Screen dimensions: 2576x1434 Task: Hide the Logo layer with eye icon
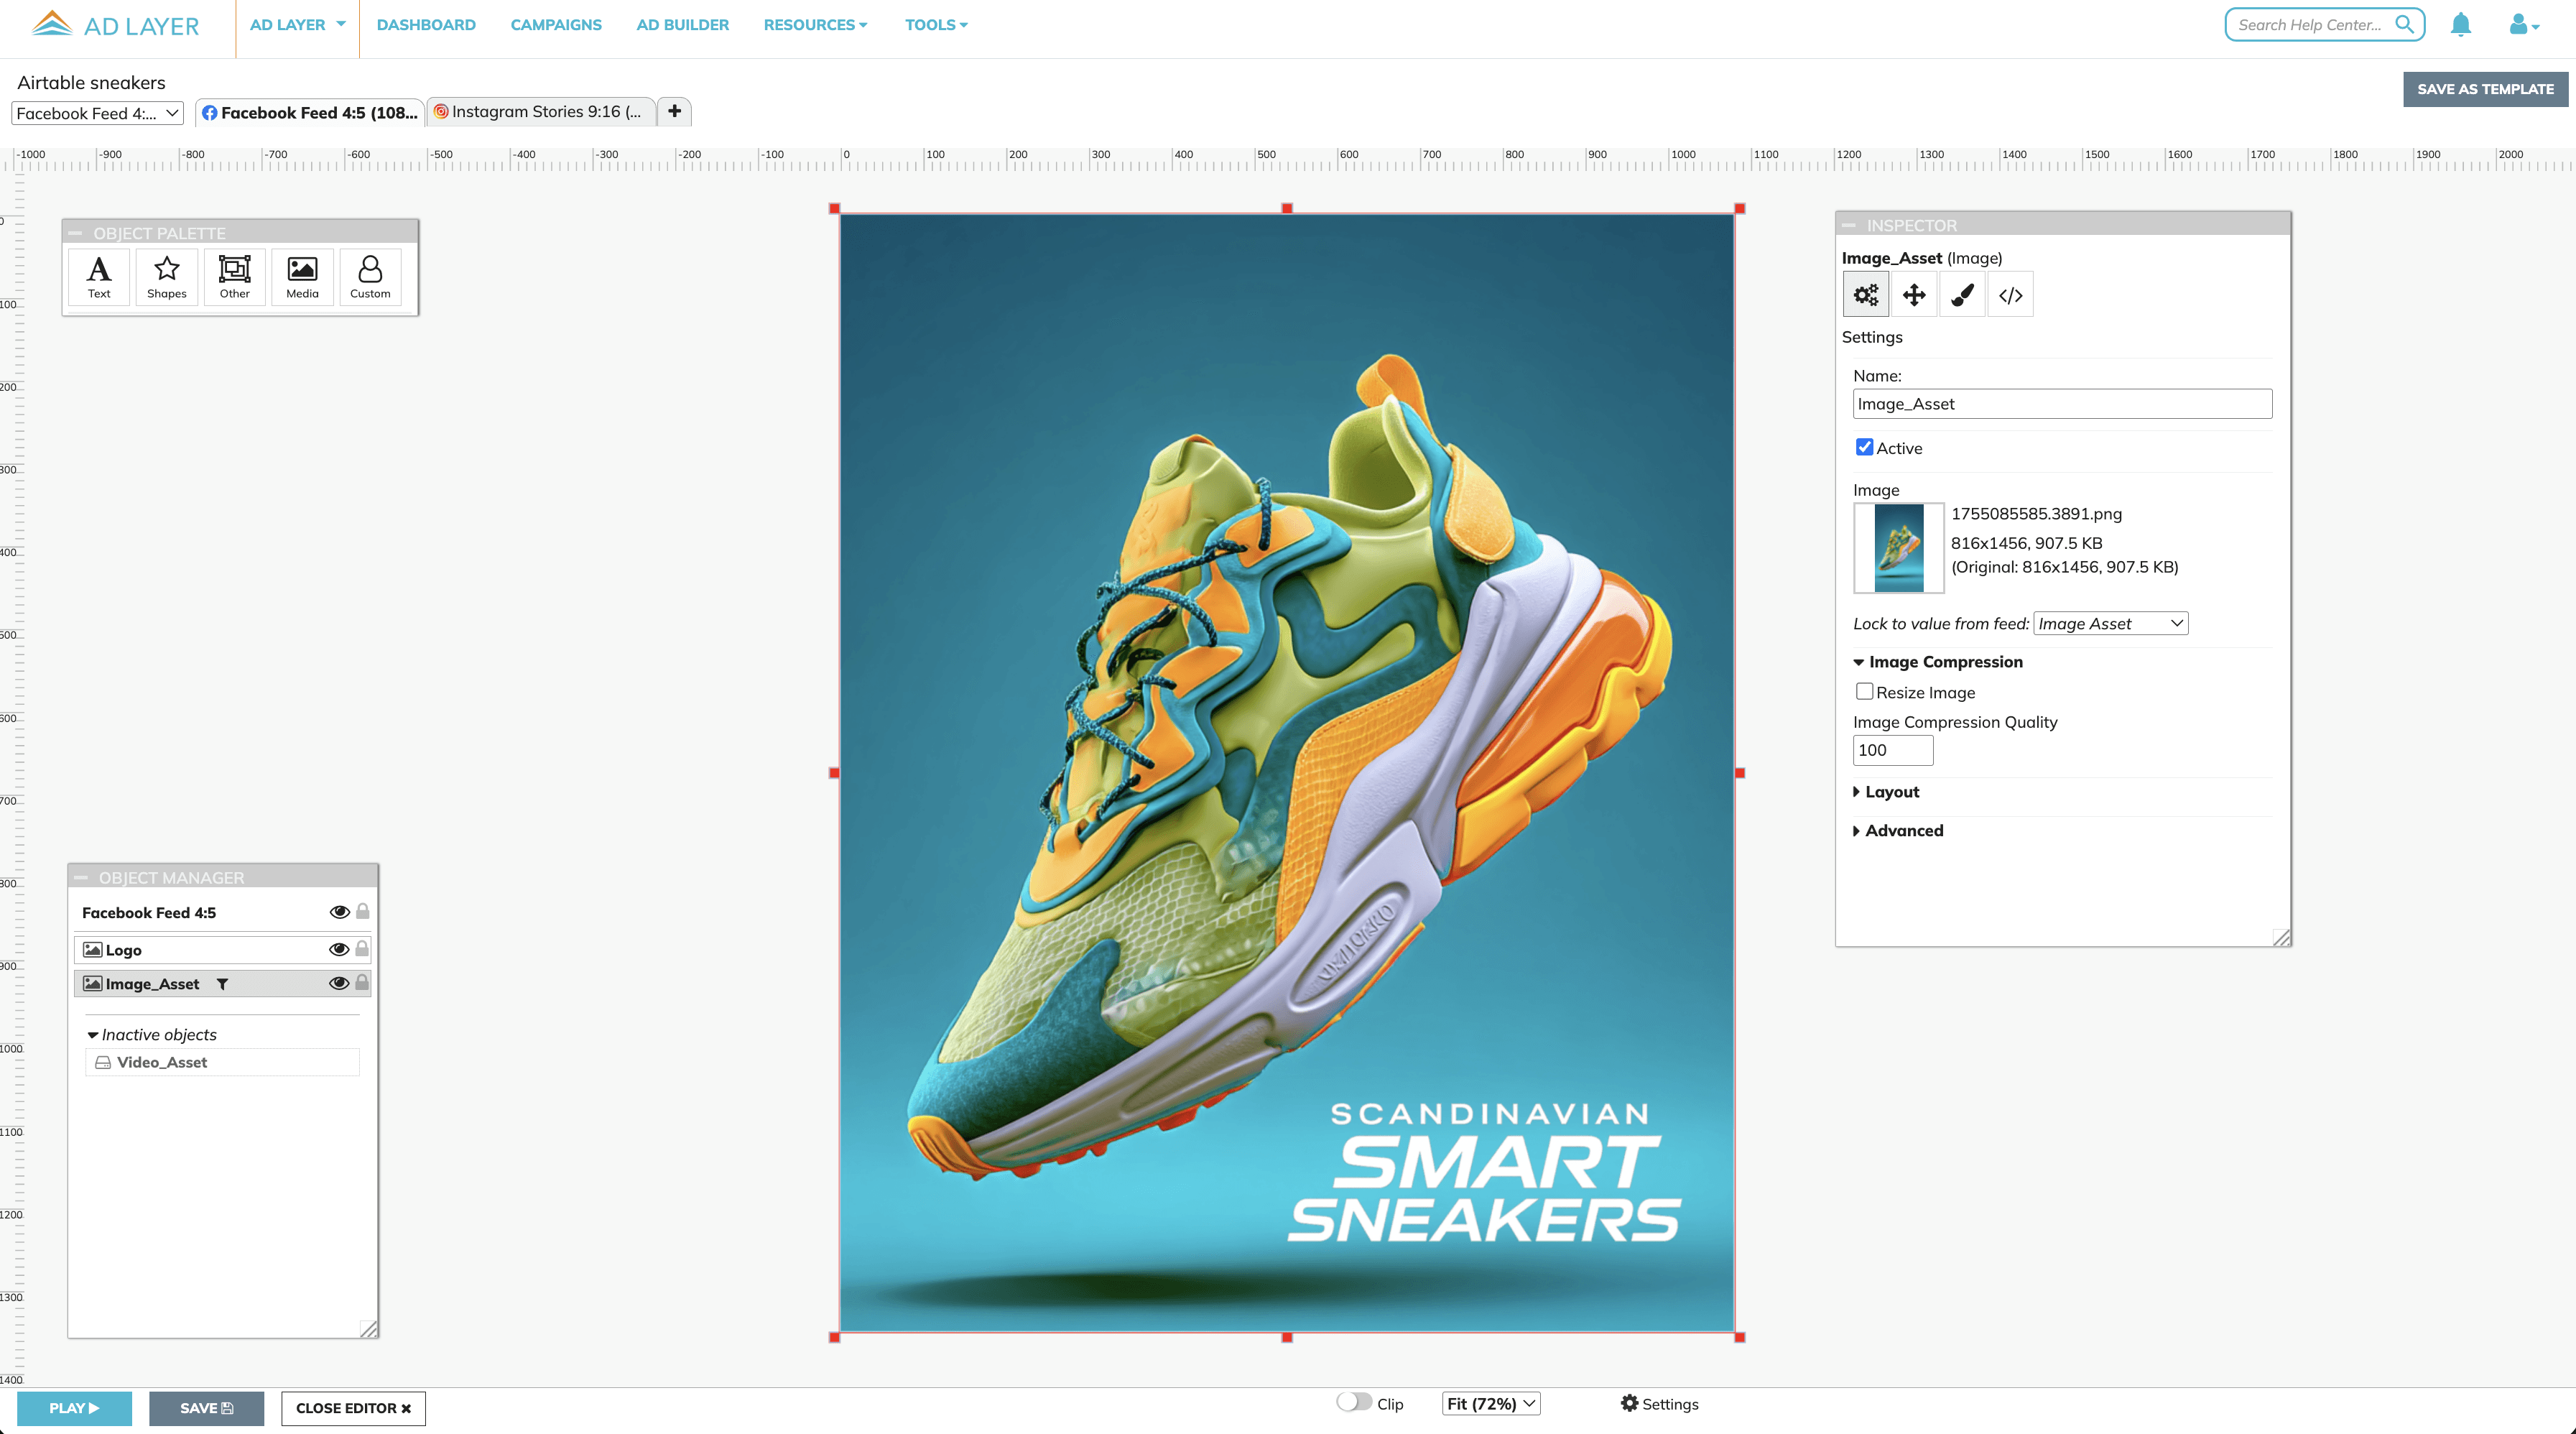point(339,949)
